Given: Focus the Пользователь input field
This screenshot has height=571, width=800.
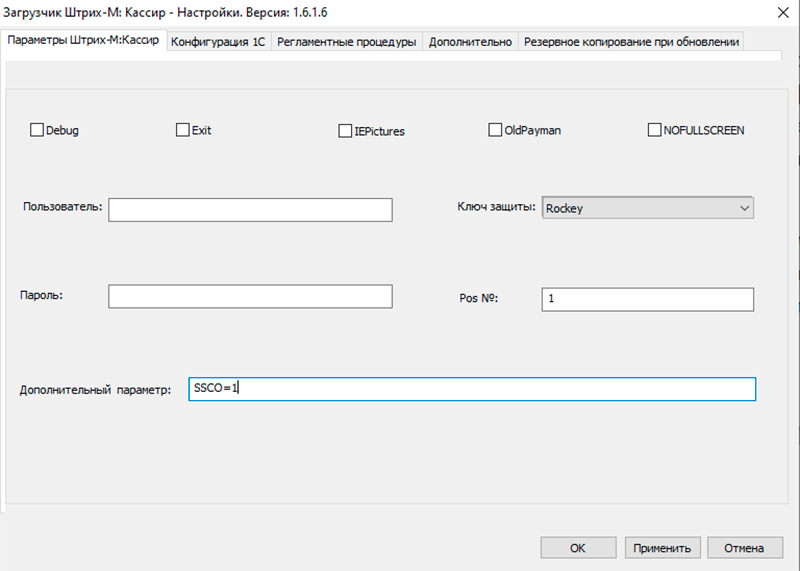Looking at the screenshot, I should pyautogui.click(x=250, y=210).
